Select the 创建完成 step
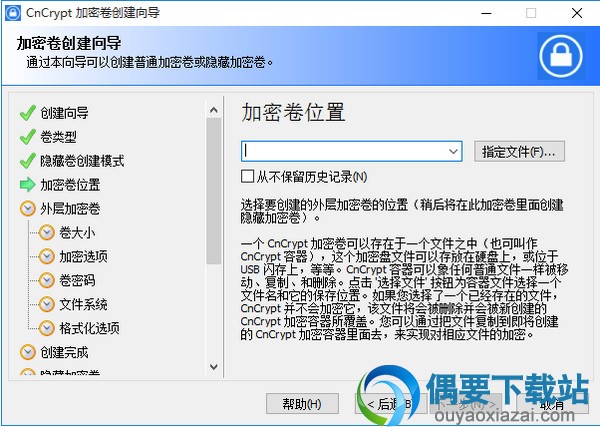Image resolution: width=600 pixels, height=427 pixels. click(x=64, y=352)
